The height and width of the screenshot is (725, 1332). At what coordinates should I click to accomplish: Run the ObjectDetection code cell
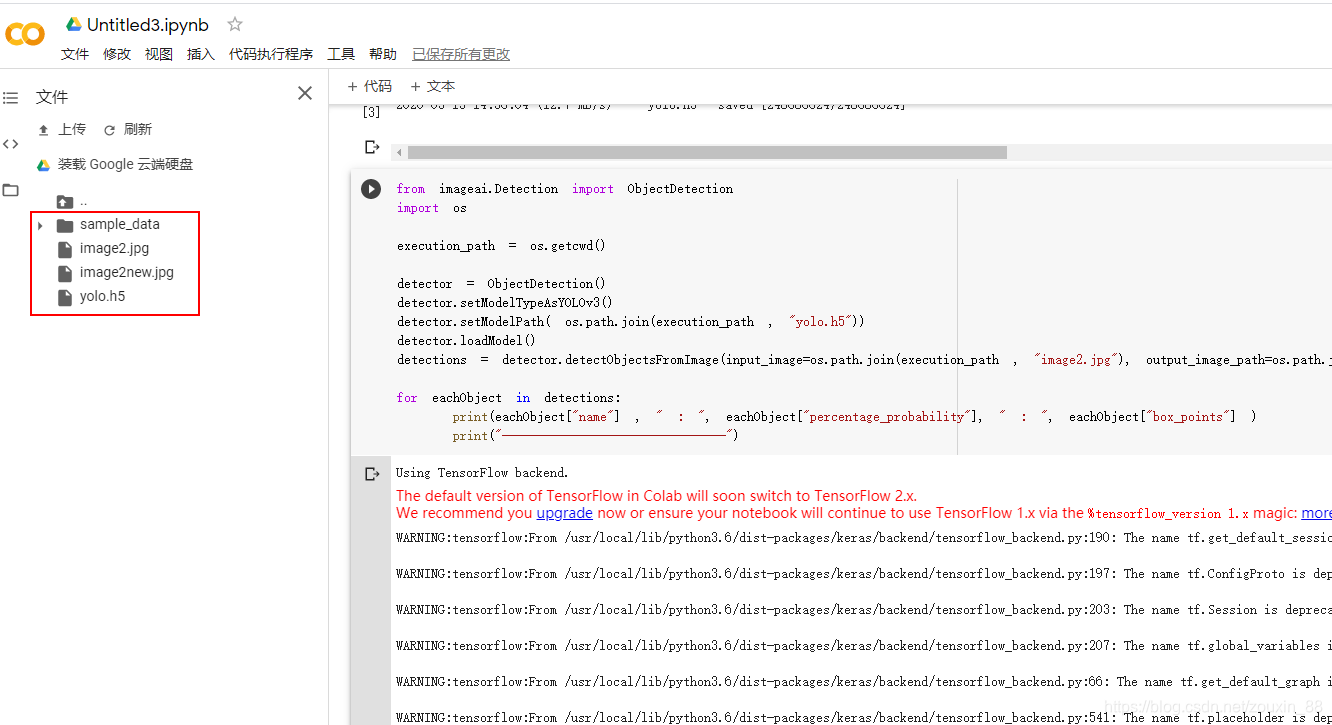click(x=370, y=188)
